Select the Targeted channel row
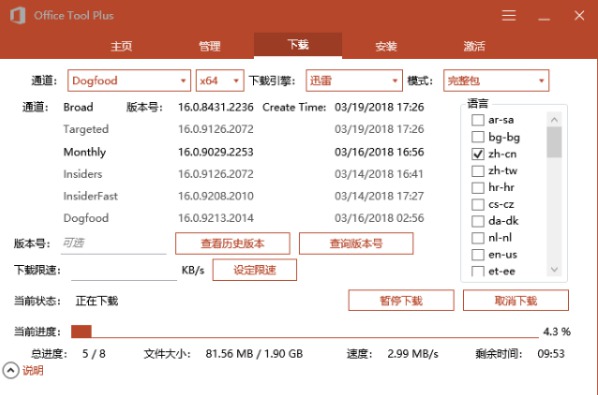 click(x=86, y=130)
